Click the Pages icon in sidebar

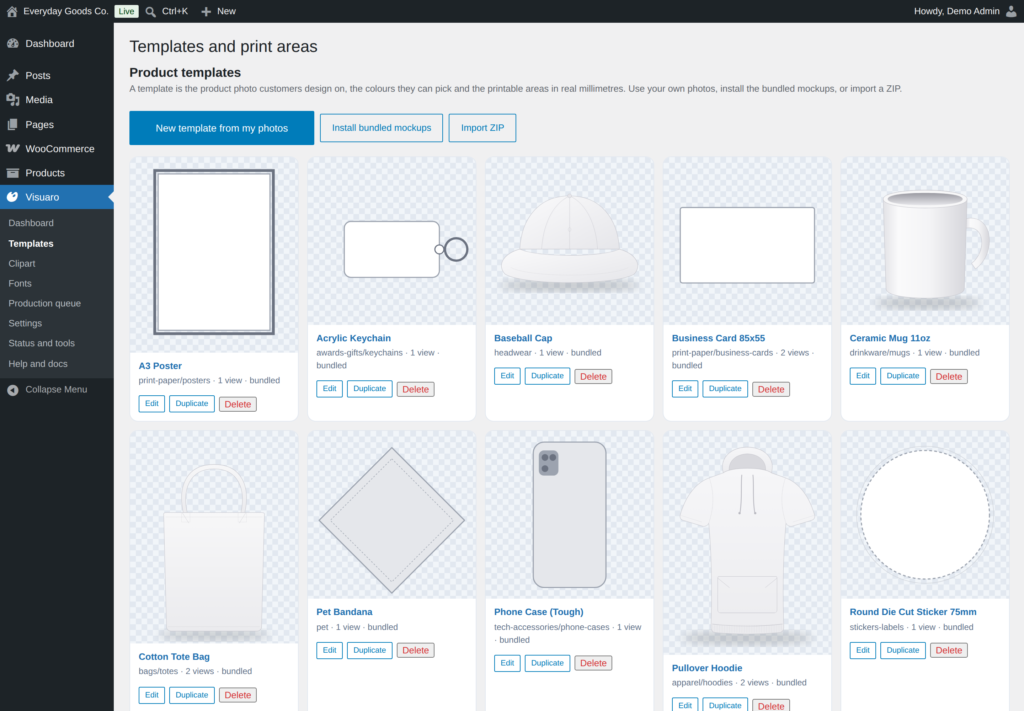(12, 124)
